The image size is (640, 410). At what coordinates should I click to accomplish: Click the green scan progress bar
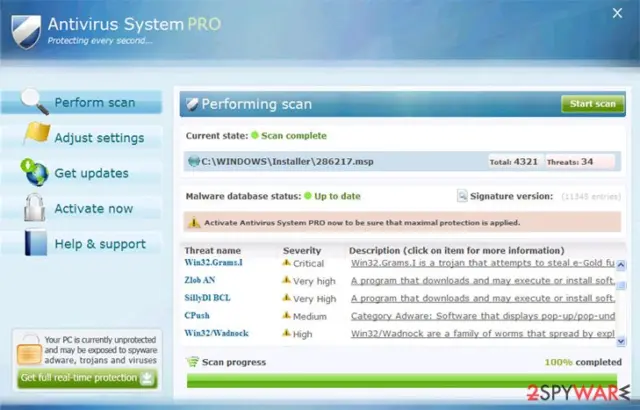pos(402,381)
